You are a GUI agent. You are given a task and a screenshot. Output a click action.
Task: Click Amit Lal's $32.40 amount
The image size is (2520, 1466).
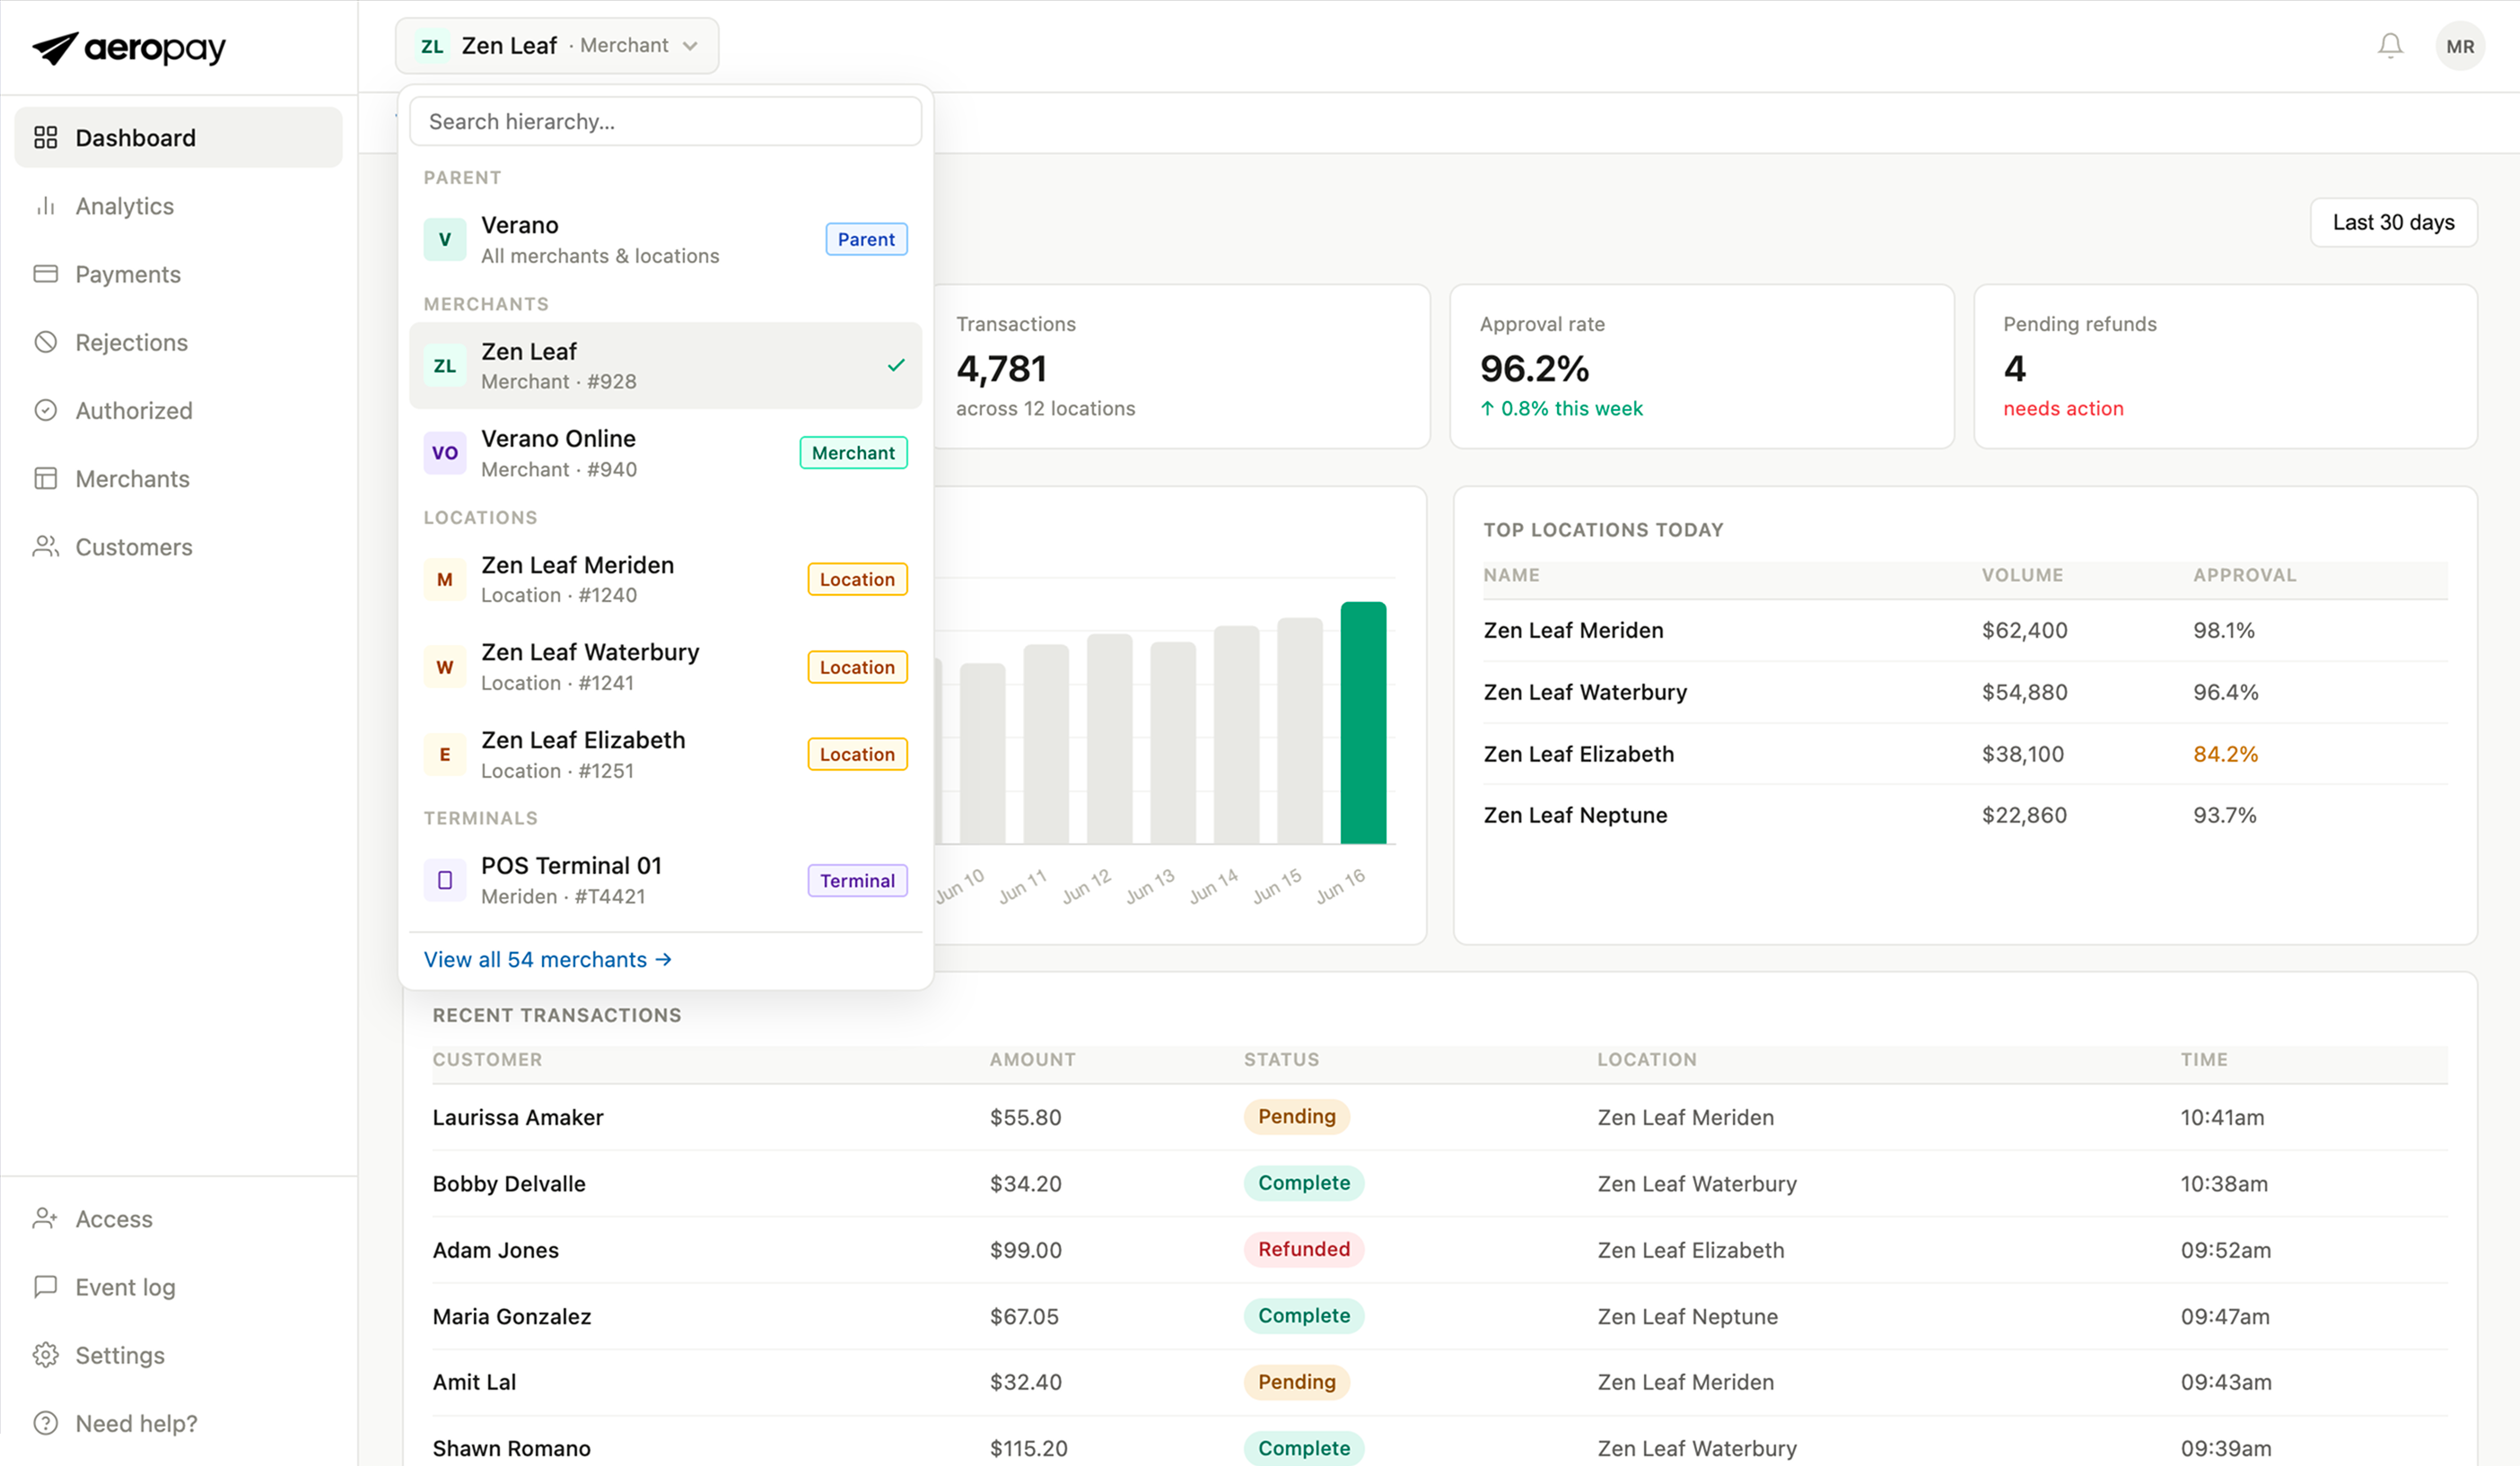coord(1025,1382)
